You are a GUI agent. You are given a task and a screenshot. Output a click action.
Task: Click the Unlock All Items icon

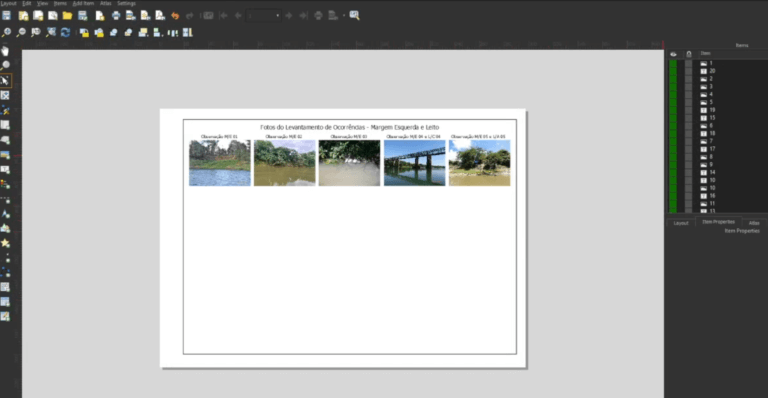99,33
